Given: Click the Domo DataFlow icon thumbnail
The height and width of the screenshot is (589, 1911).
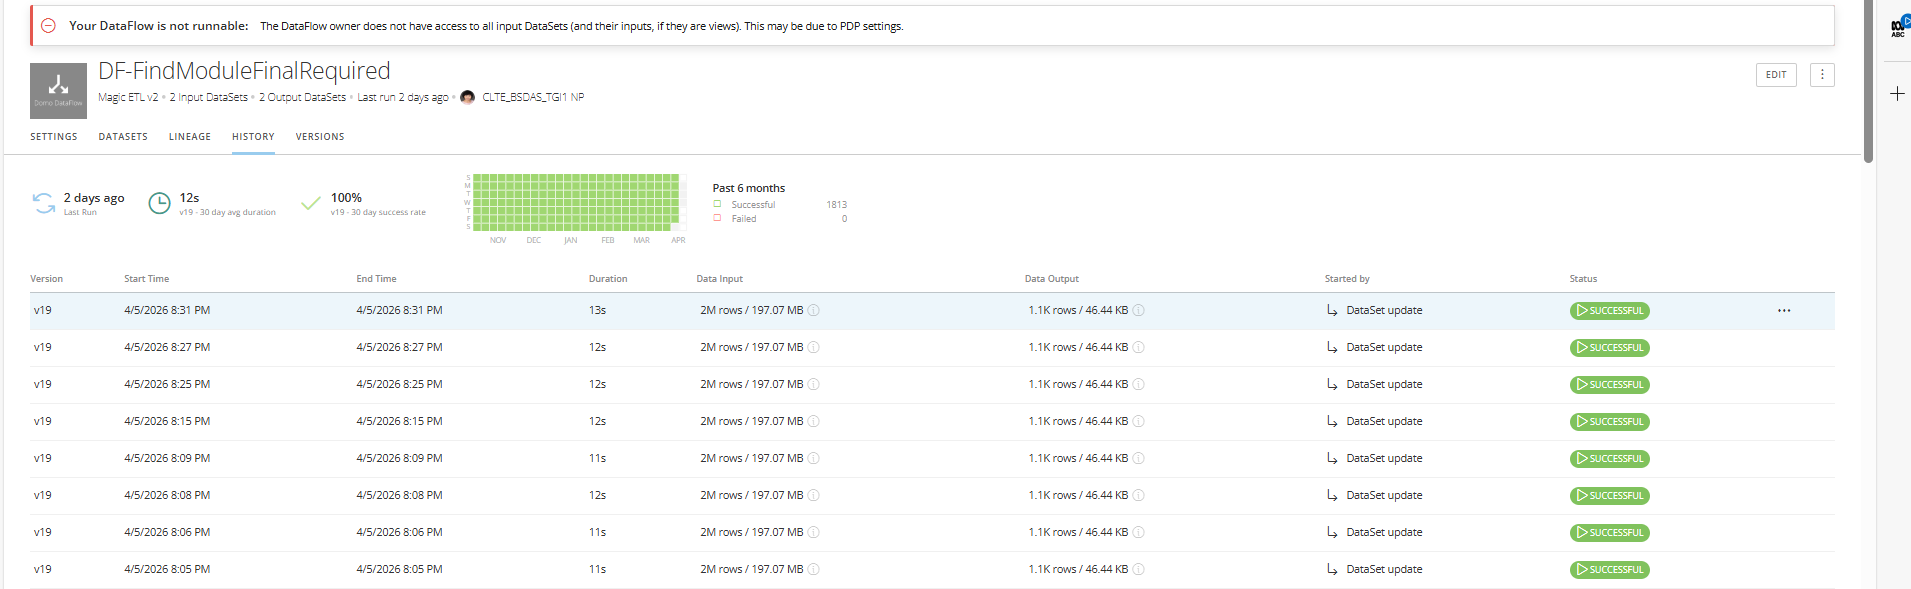Looking at the screenshot, I should (58, 91).
